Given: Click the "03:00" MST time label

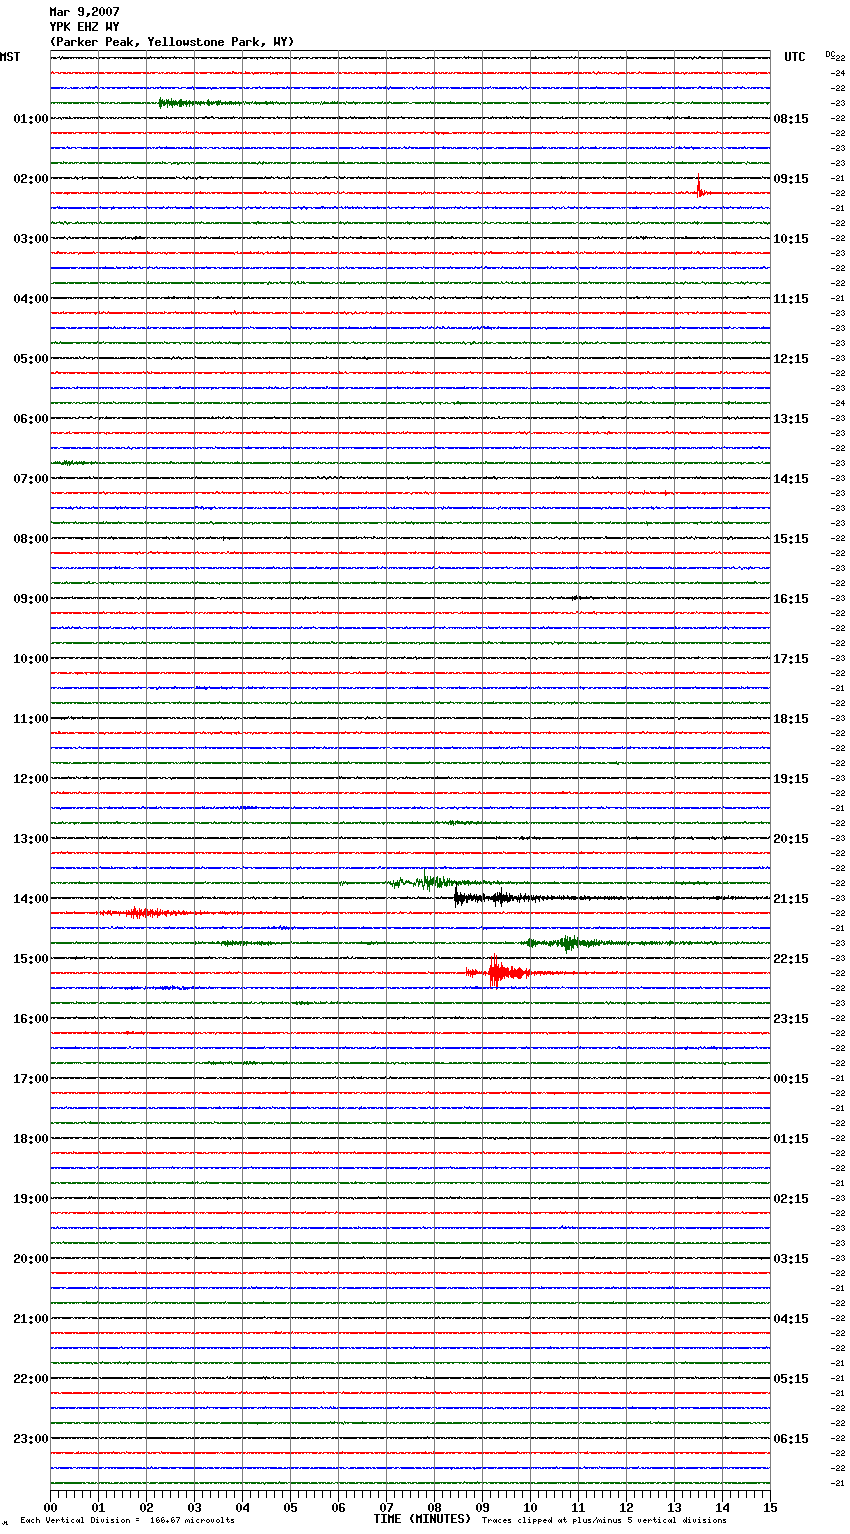Looking at the screenshot, I should [x=30, y=239].
